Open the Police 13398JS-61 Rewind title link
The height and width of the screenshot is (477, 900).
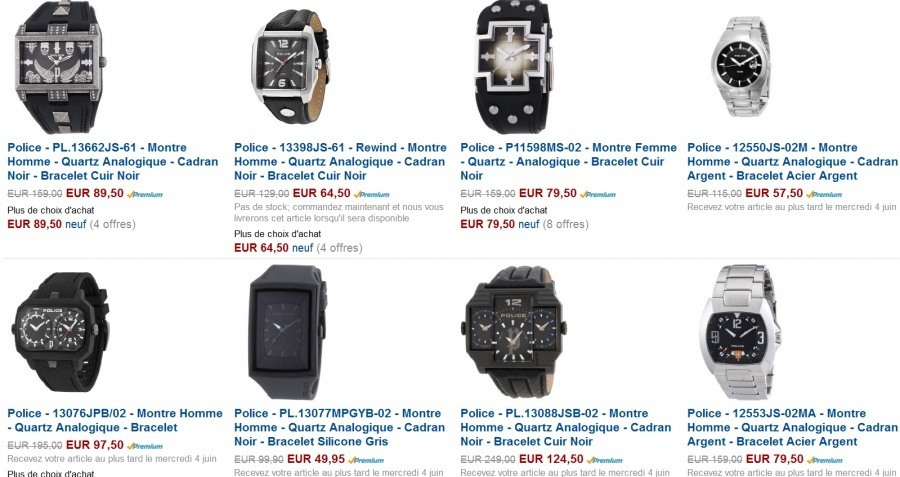pos(340,161)
